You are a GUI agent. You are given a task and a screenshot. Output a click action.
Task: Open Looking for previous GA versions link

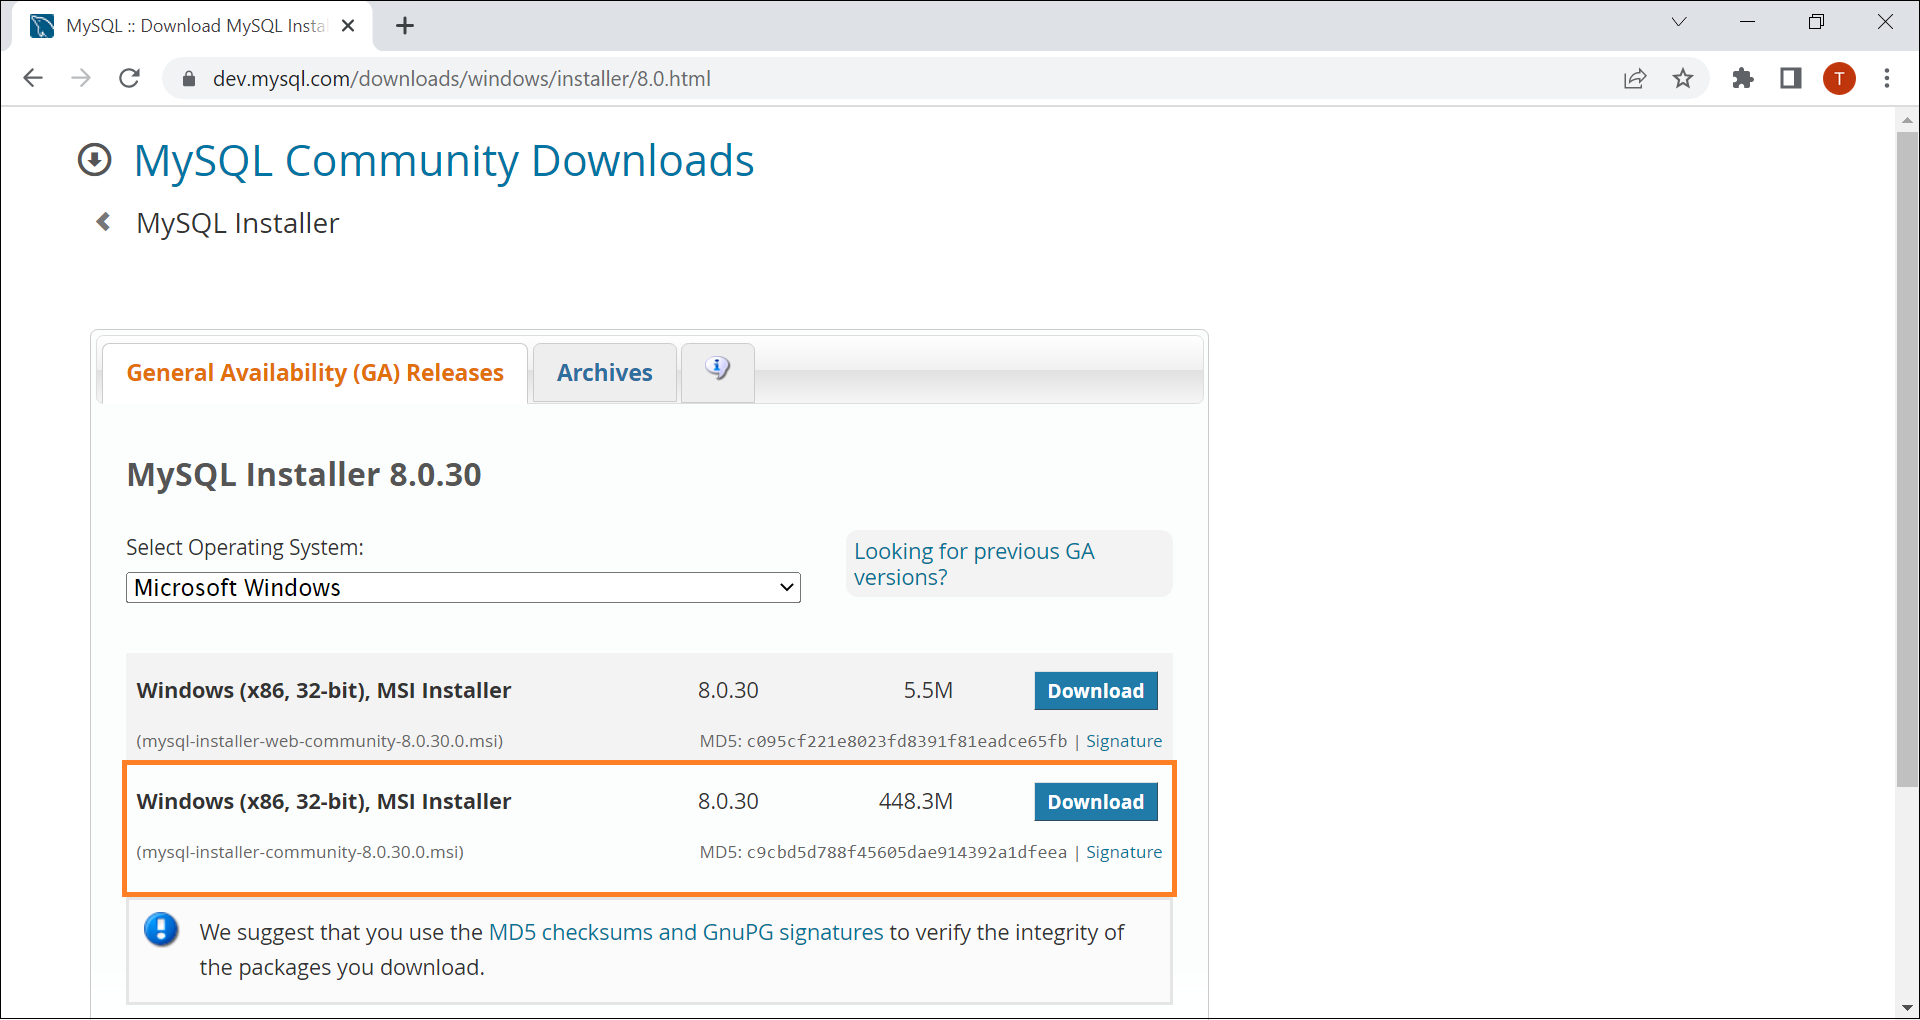coord(974,564)
